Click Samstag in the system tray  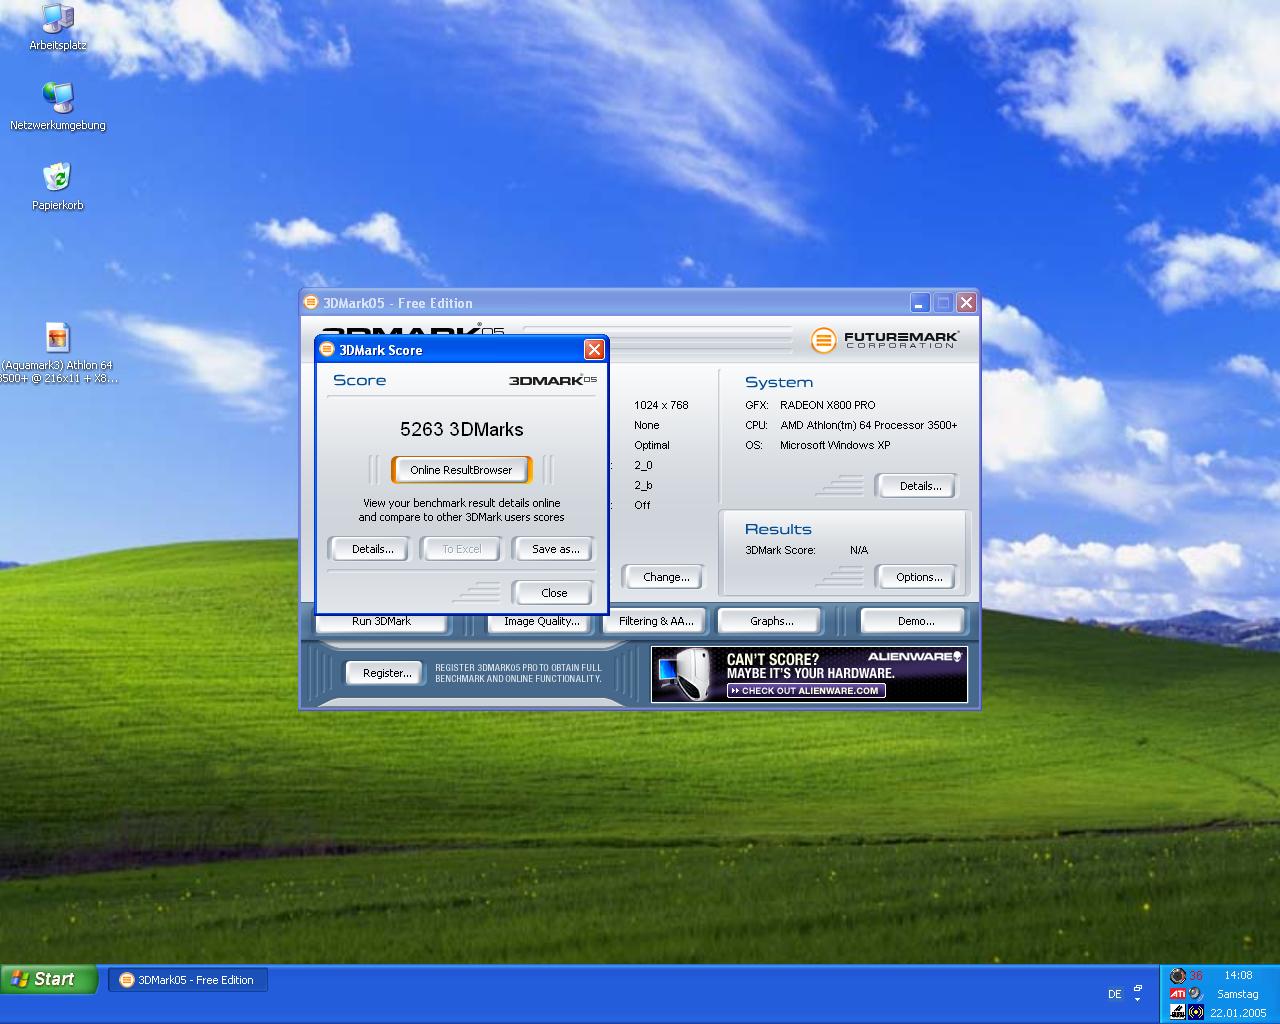point(1238,994)
